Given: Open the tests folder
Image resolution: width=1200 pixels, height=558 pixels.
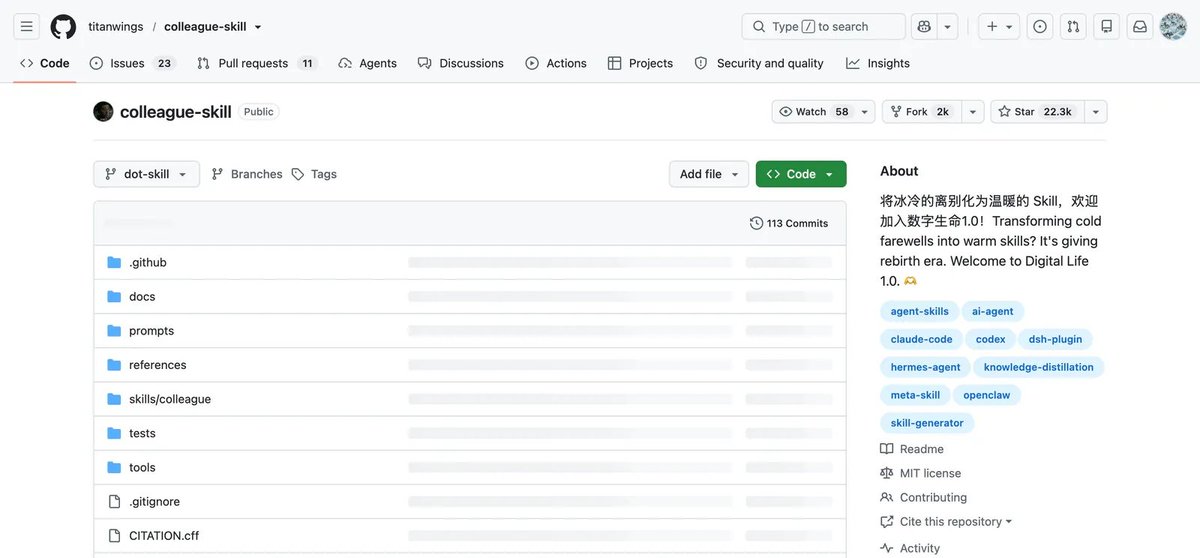Looking at the screenshot, I should click(142, 433).
